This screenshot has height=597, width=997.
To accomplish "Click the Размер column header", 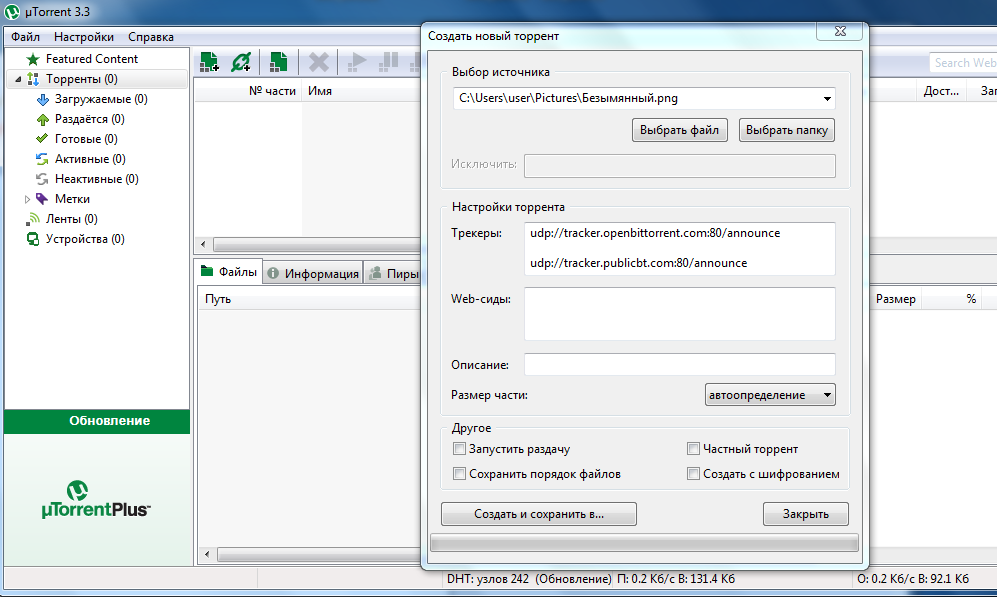I will [x=895, y=299].
